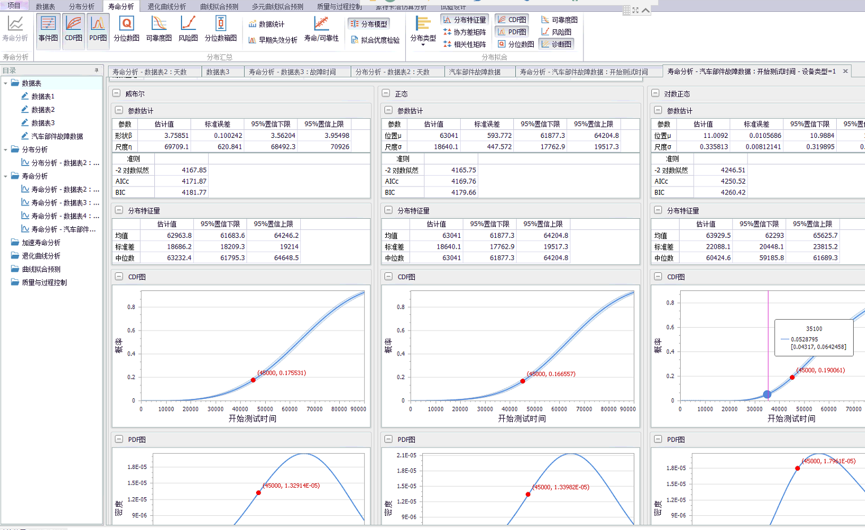
Task: Open 数据统计 in the ribbon
Action: 266,24
